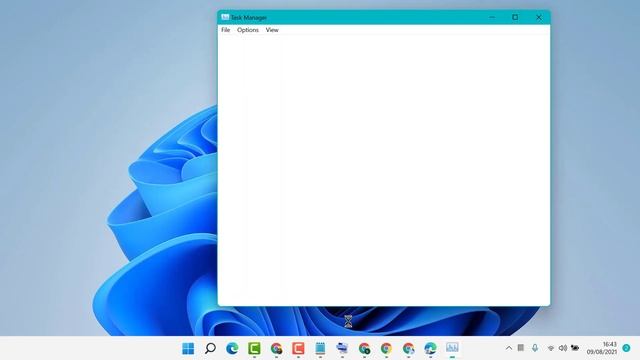The width and height of the screenshot is (640, 360).
Task: Click the battery tray icon
Action: pyautogui.click(x=575, y=348)
